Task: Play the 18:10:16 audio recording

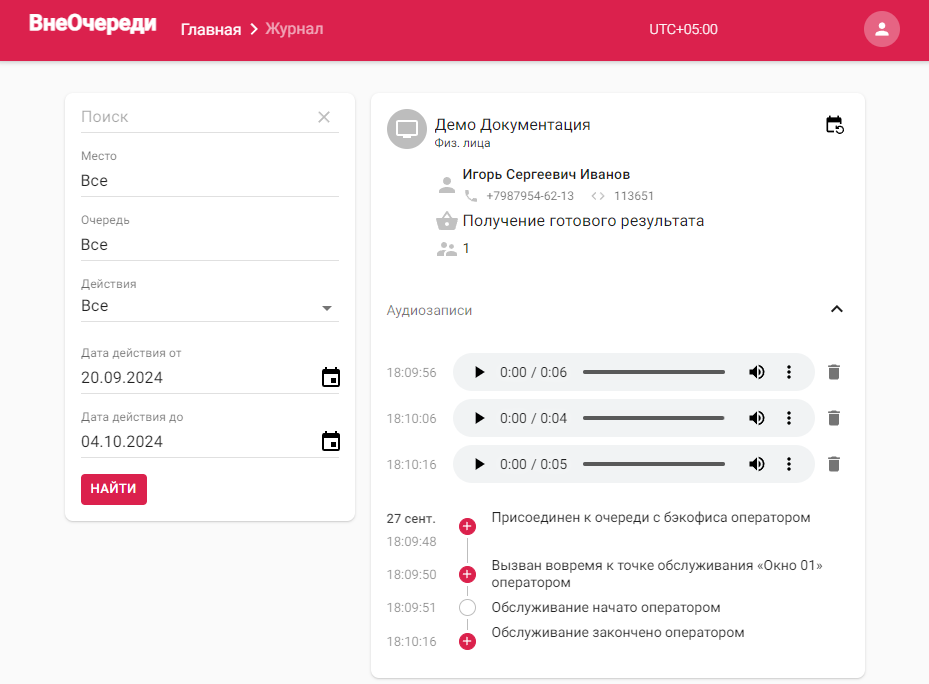Action: tap(479, 464)
